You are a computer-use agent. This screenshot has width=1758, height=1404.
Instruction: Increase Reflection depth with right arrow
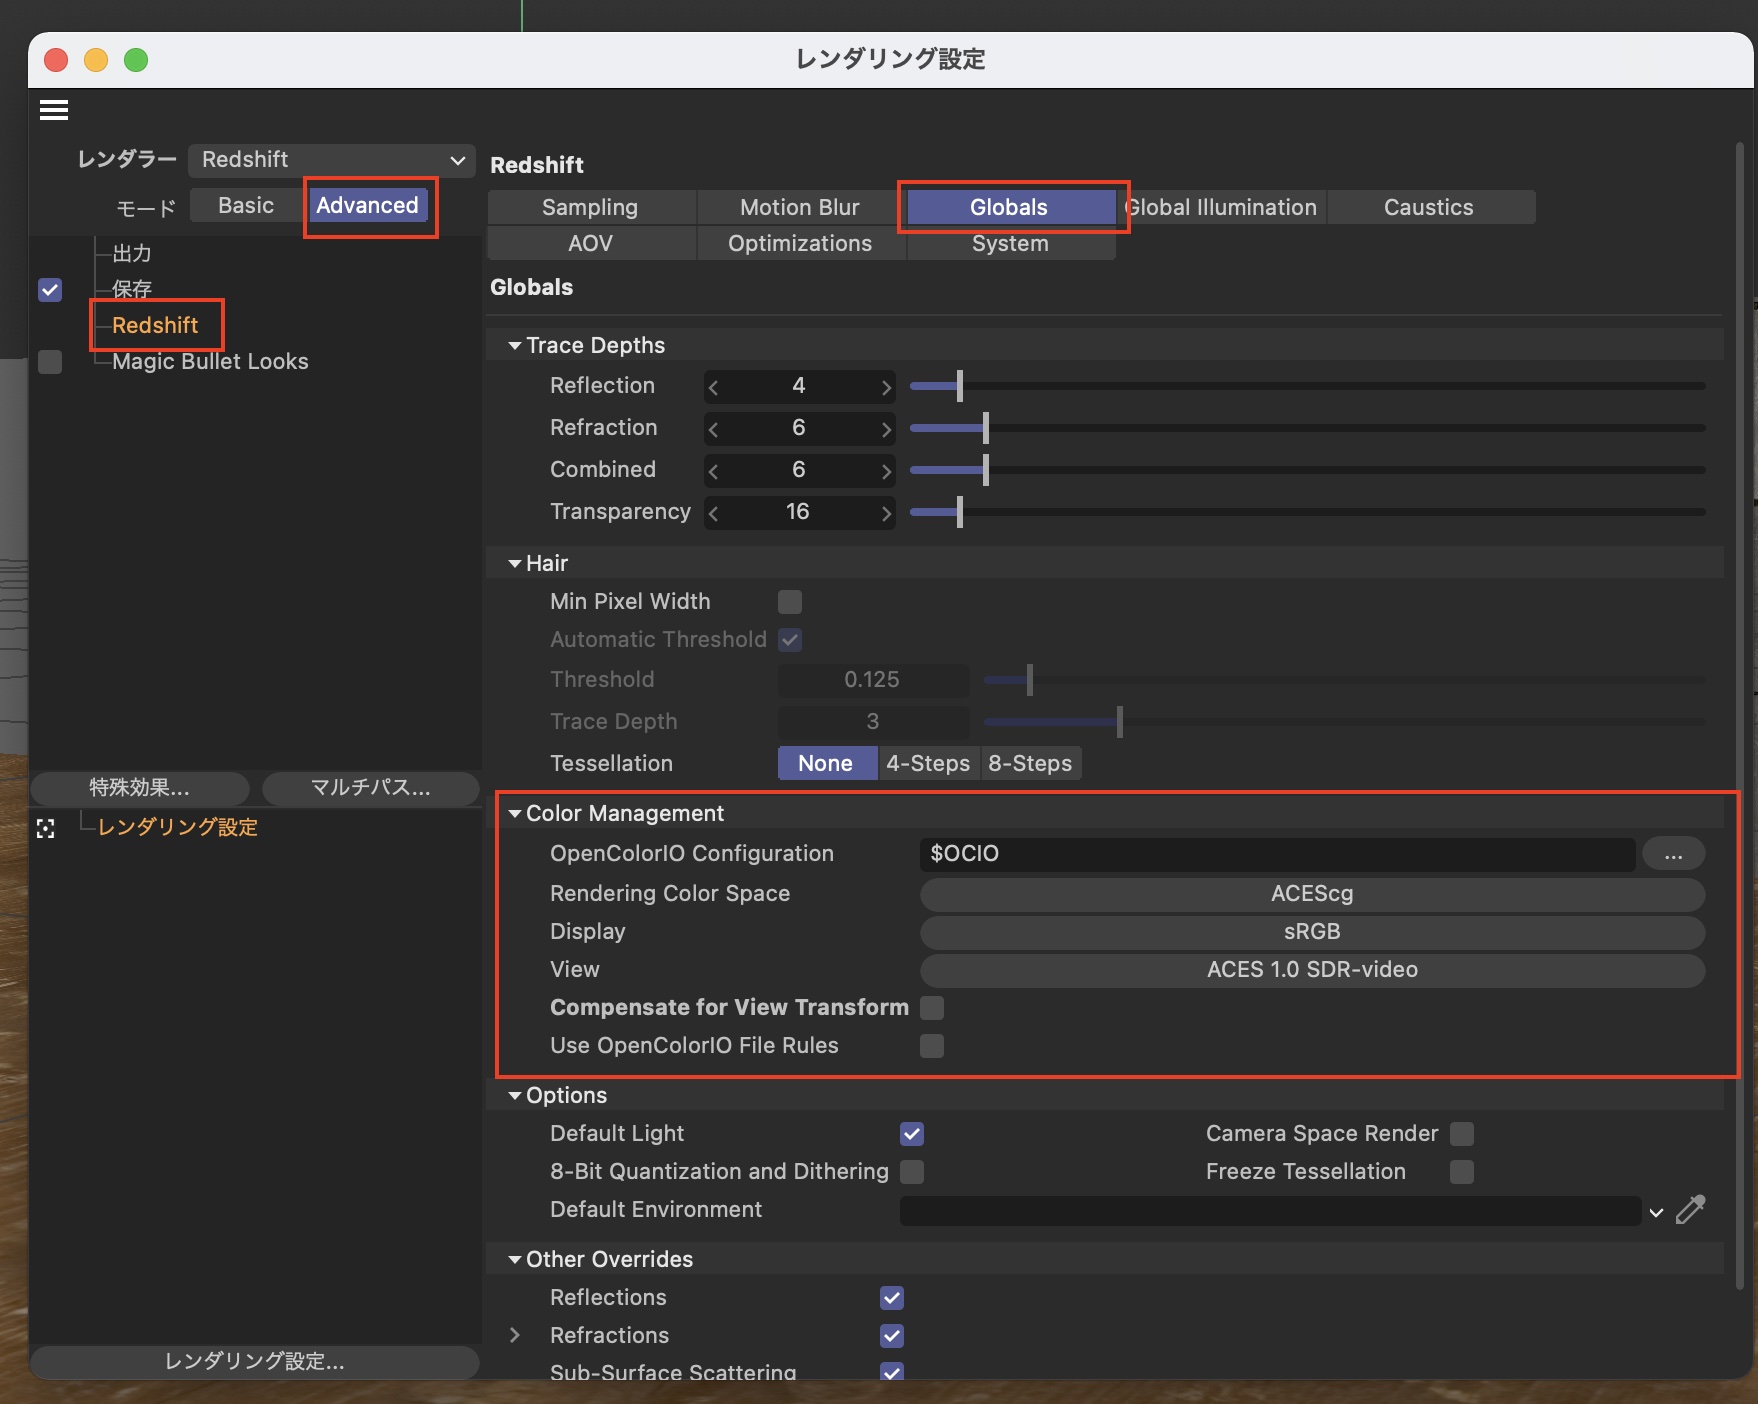pyautogui.click(x=886, y=387)
